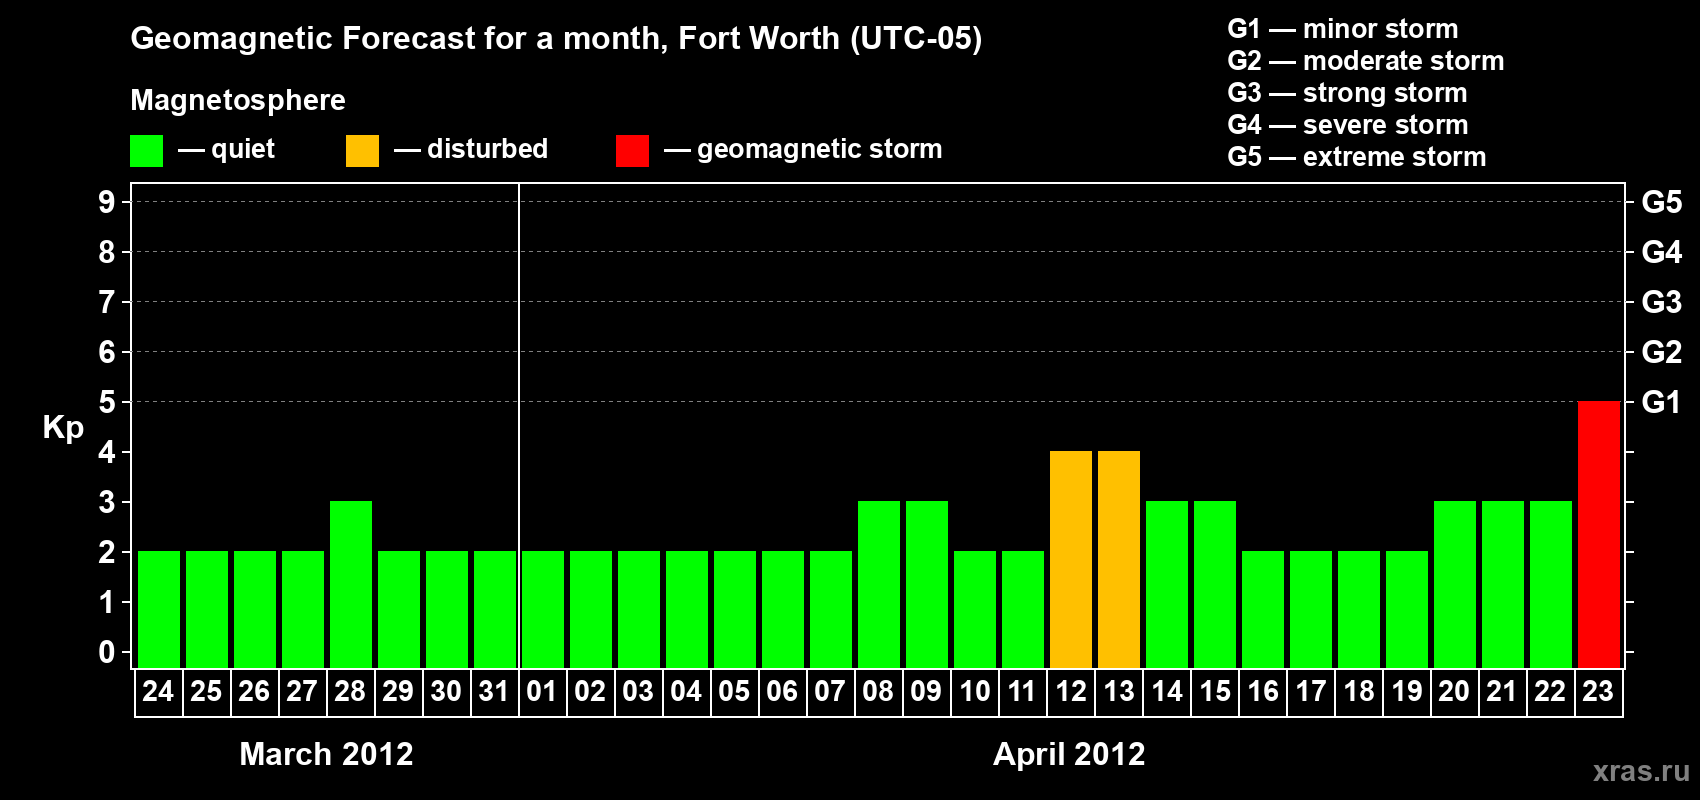
Task: Click the date label 31 on axis
Action: (x=494, y=691)
